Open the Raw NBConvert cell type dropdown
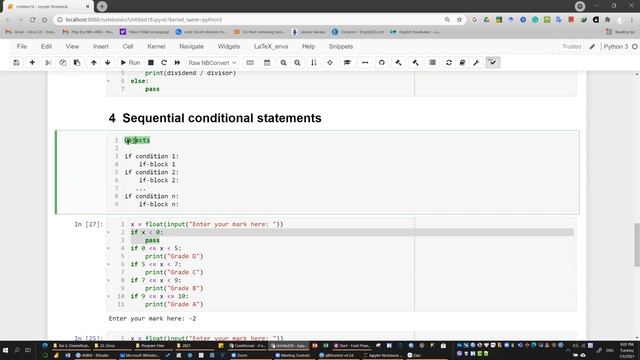The height and width of the screenshot is (360, 640). click(212, 62)
